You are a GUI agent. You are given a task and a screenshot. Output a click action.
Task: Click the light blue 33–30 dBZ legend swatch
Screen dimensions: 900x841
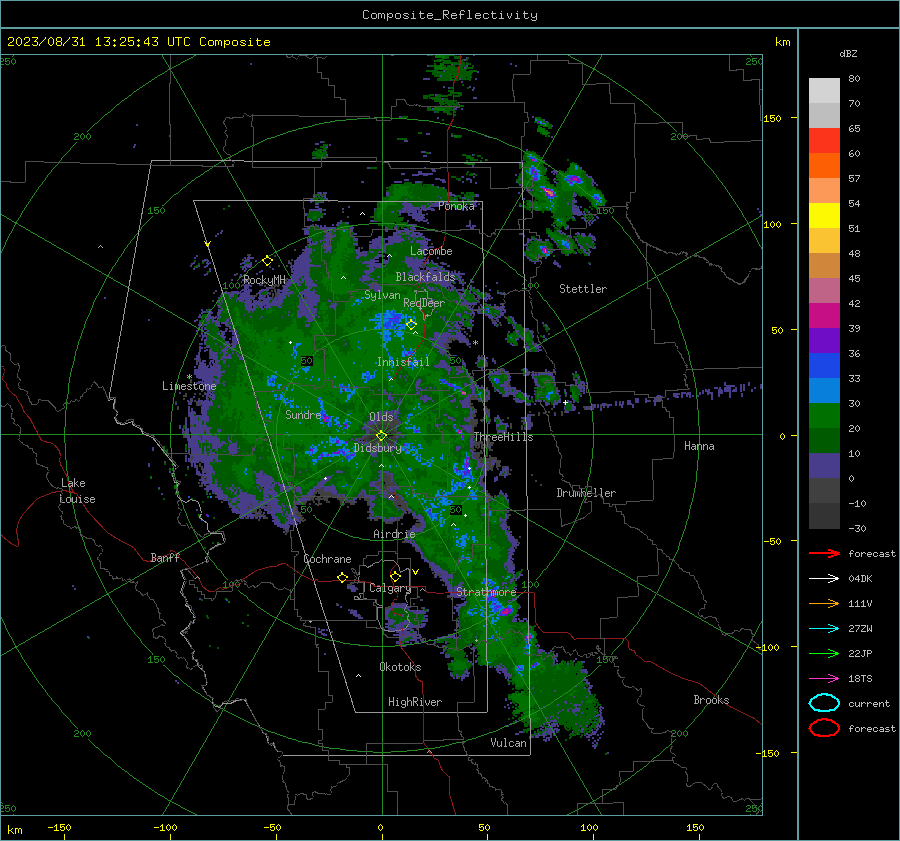pyautogui.click(x=824, y=390)
